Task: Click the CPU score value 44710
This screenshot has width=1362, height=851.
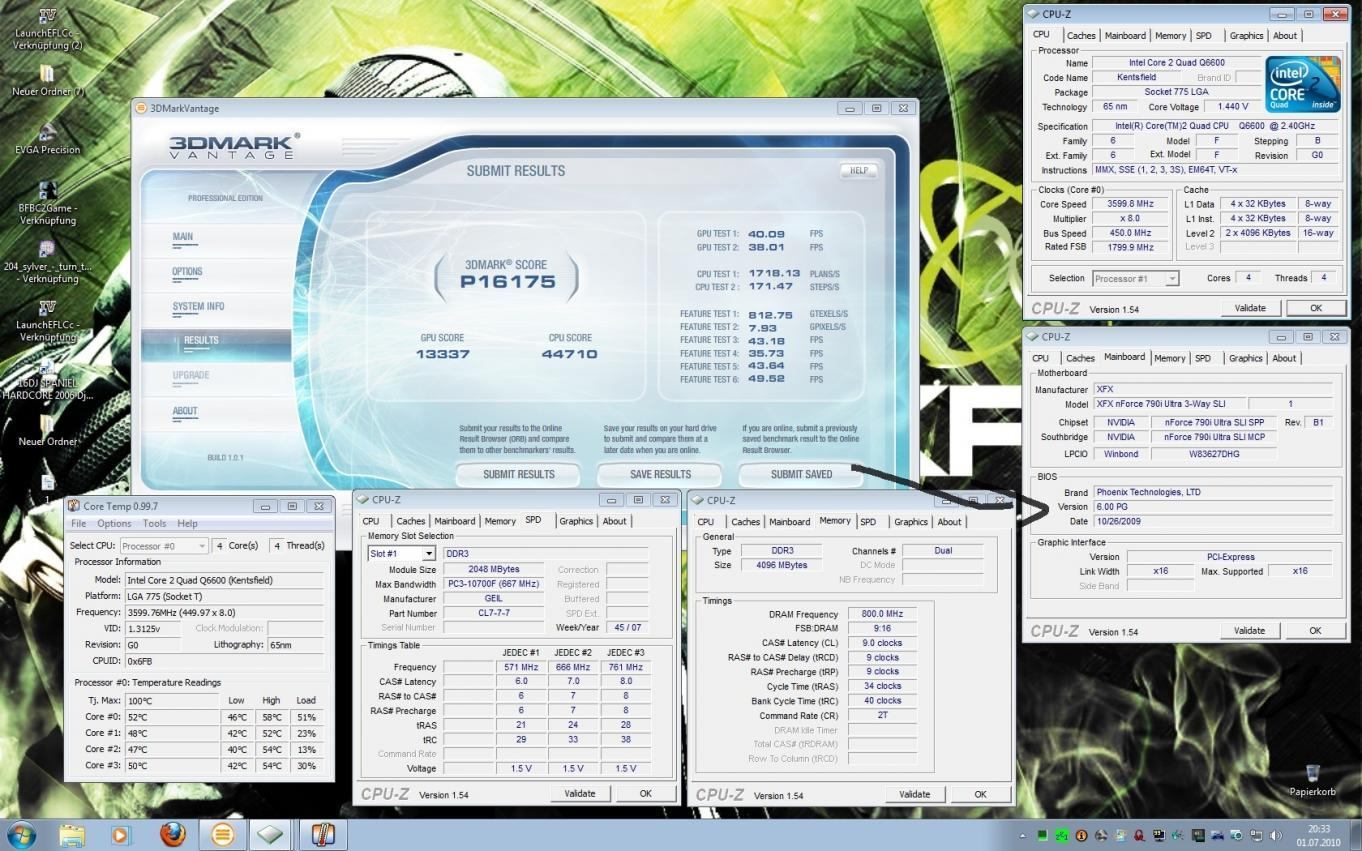Action: coord(571,354)
